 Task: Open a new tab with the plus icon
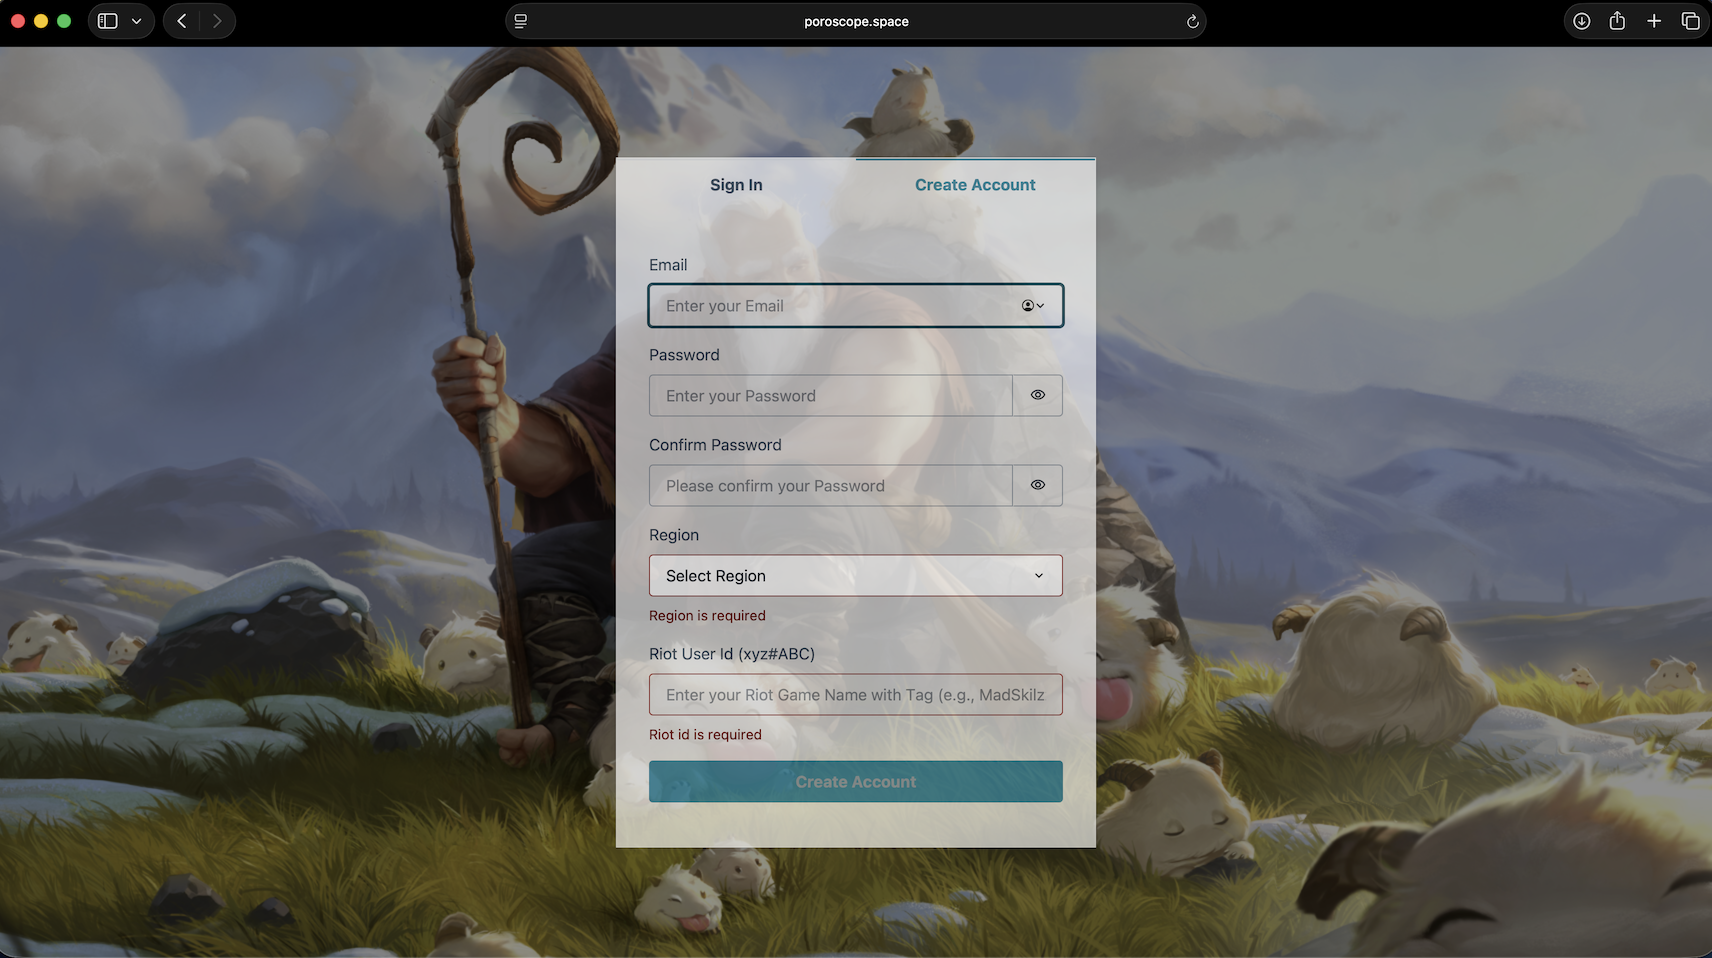click(x=1654, y=21)
